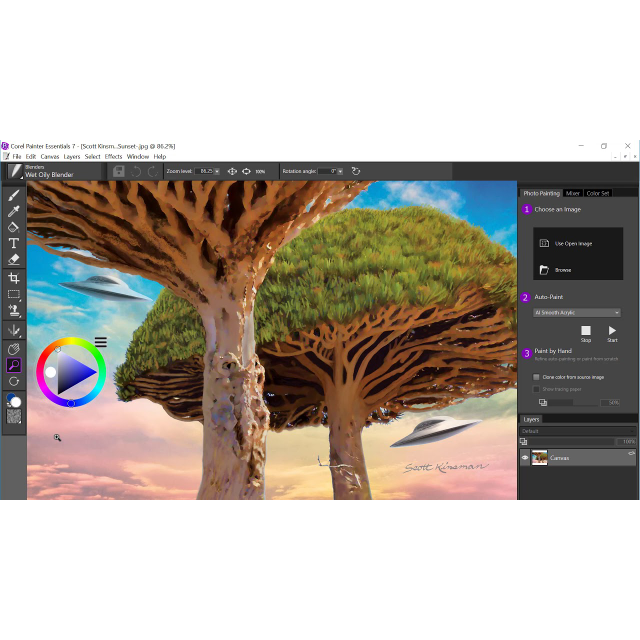
Task: Select the Text tool
Action: click(13, 243)
